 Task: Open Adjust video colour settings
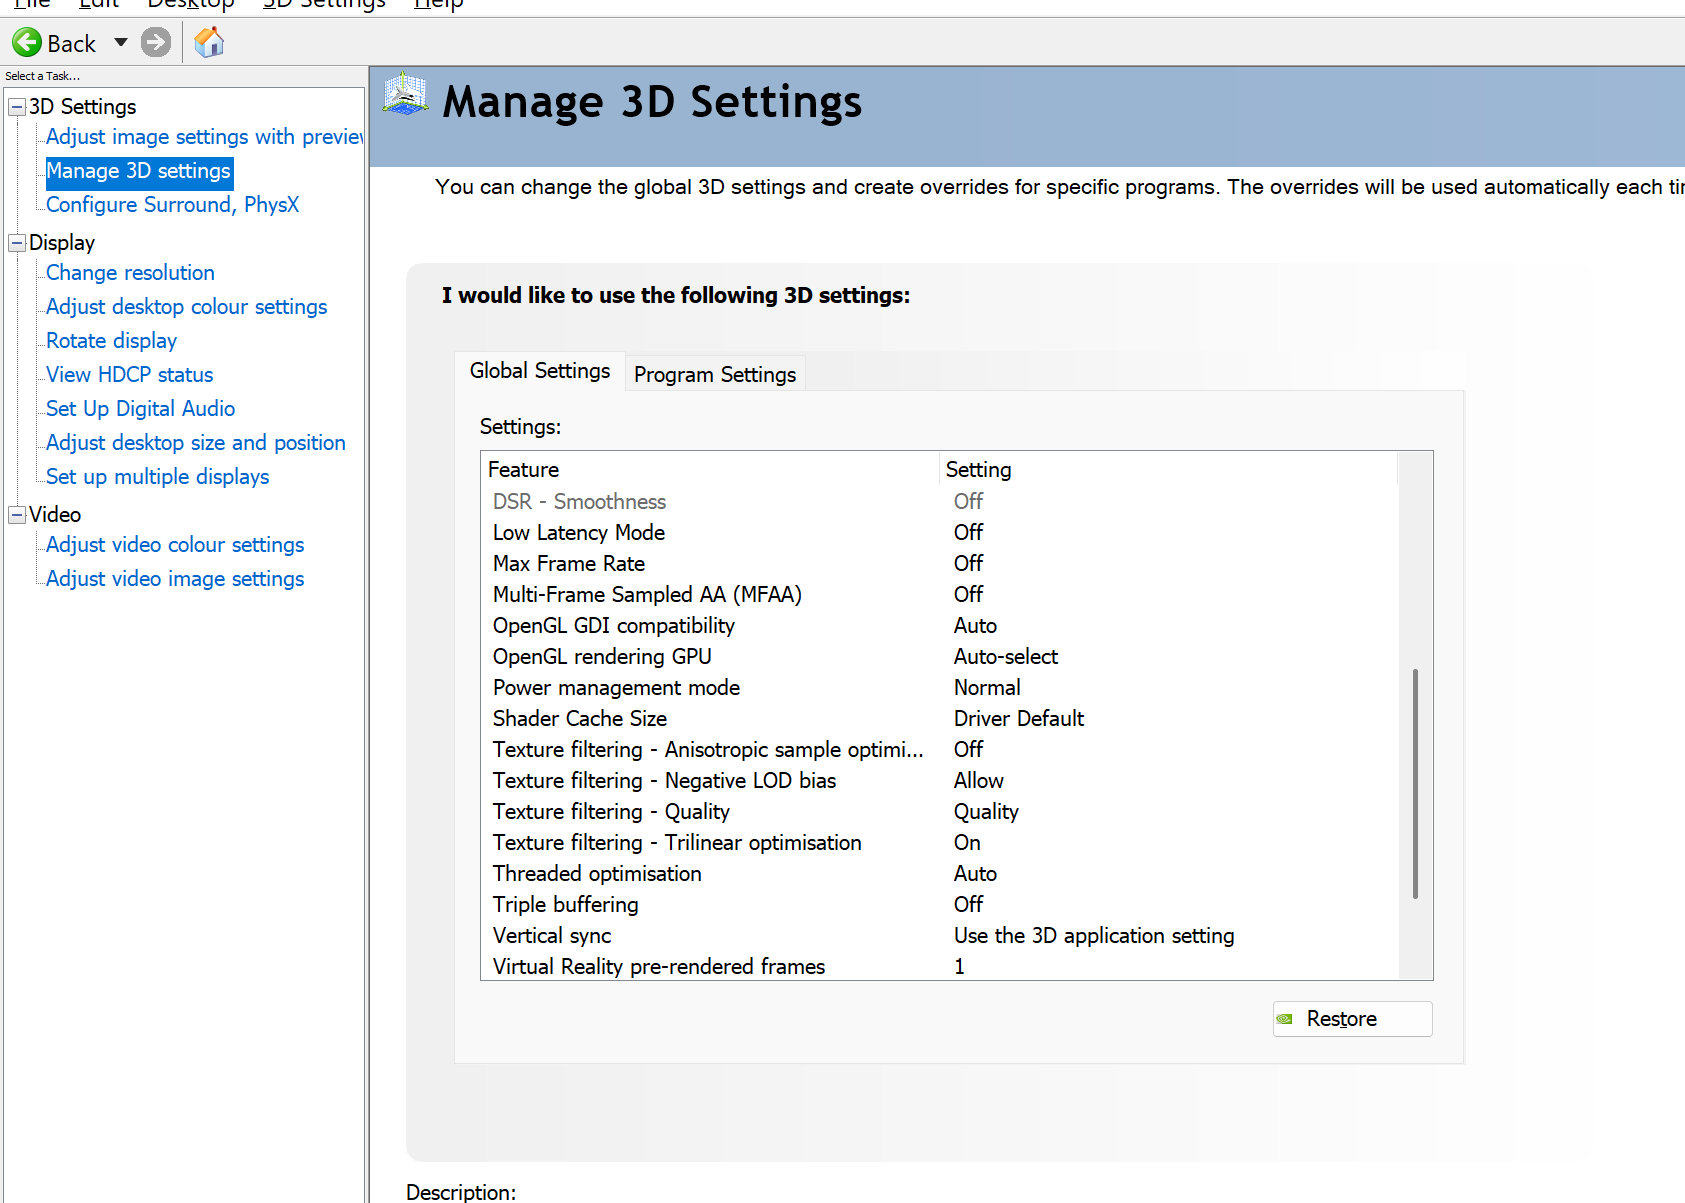[175, 545]
